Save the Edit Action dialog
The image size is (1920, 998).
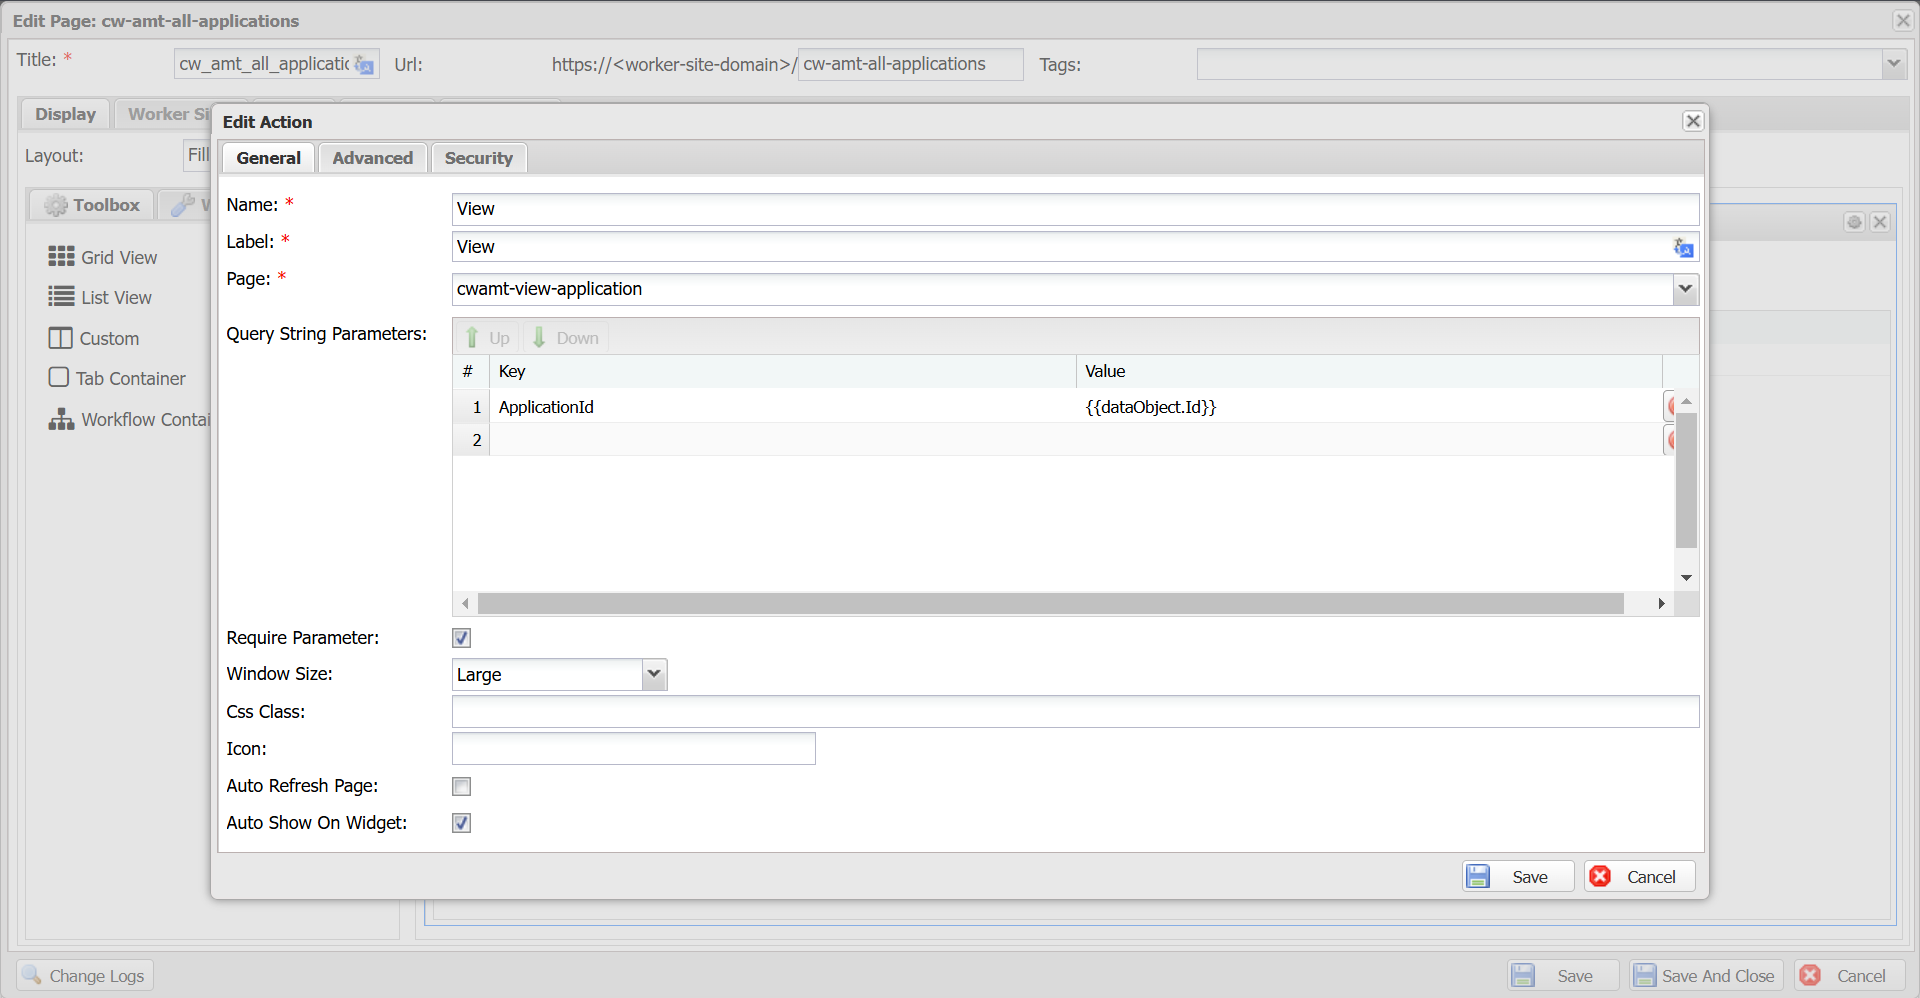[1517, 877]
